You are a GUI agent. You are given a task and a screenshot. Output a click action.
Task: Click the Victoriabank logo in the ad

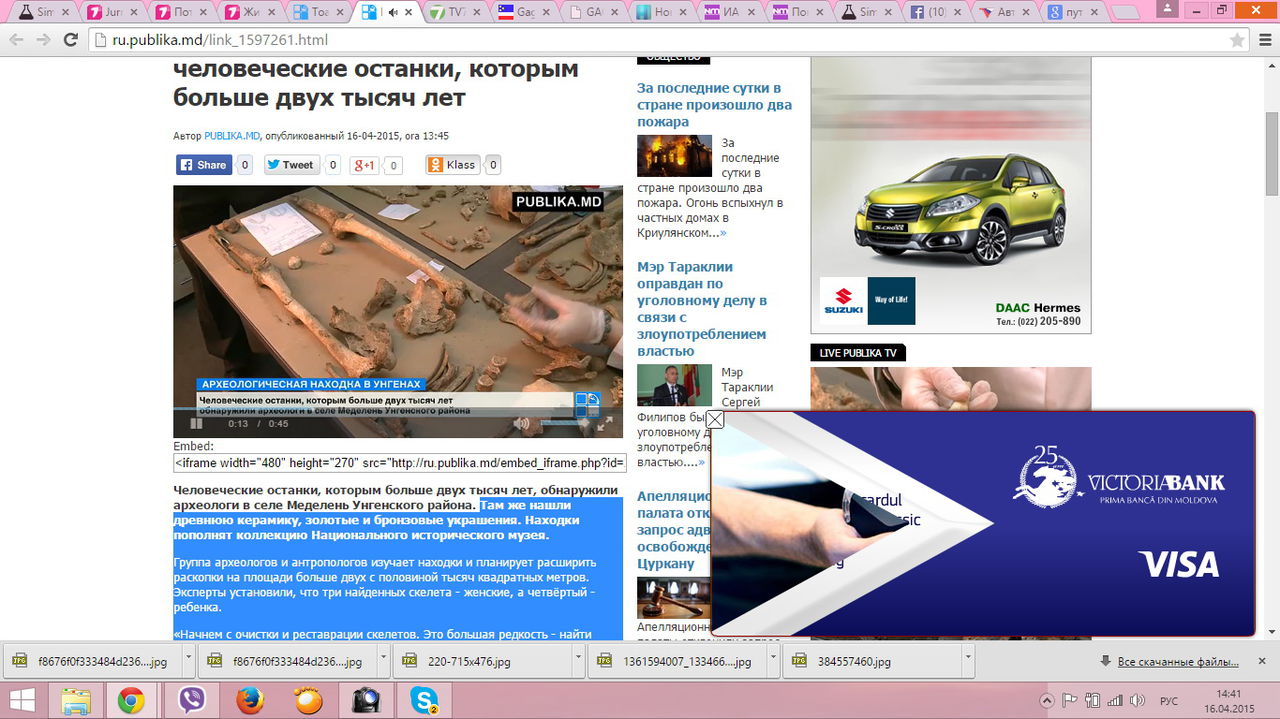(1120, 480)
